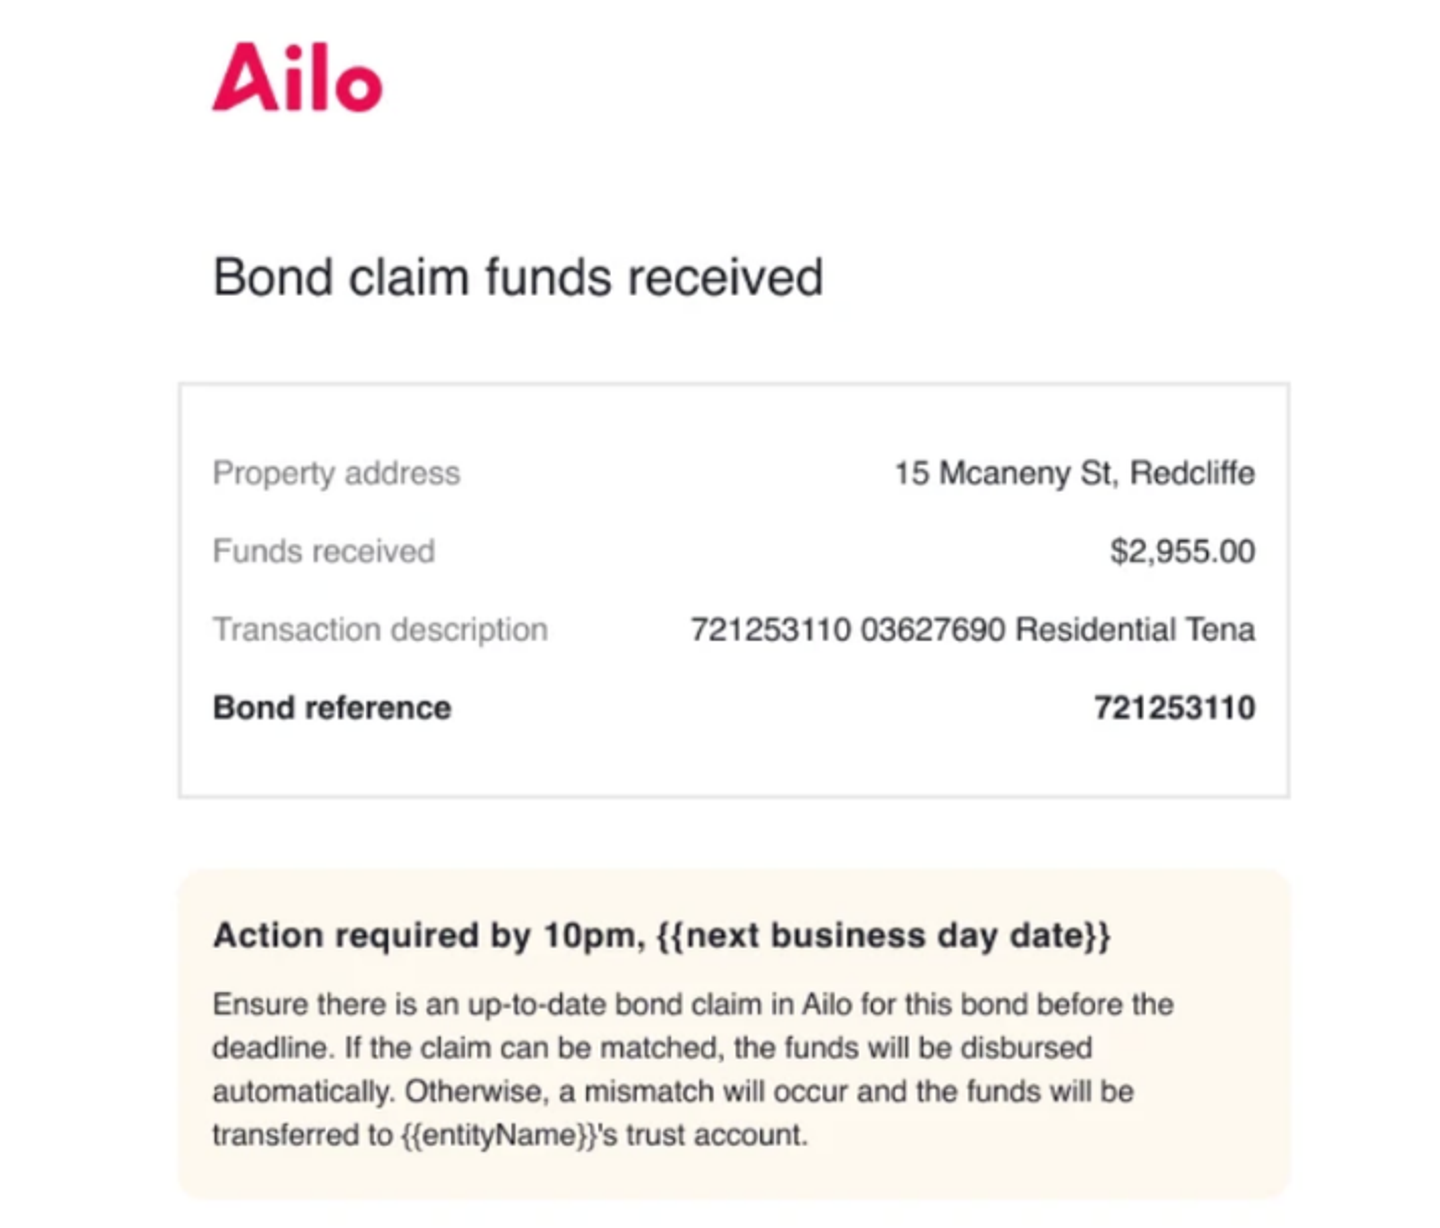Viewport: 1440px width, 1228px height.
Task: Select the Bond reference label
Action: 332,707
